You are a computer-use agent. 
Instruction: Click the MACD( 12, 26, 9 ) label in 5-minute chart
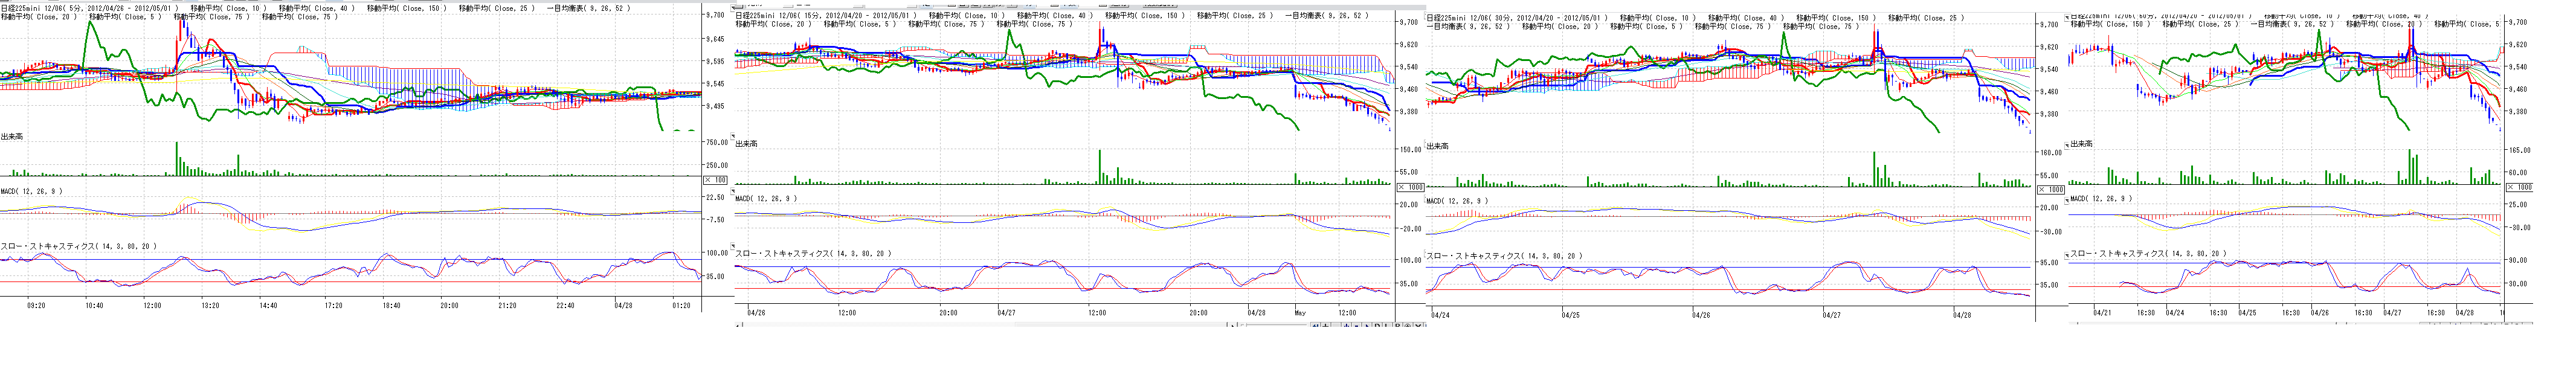(32, 190)
